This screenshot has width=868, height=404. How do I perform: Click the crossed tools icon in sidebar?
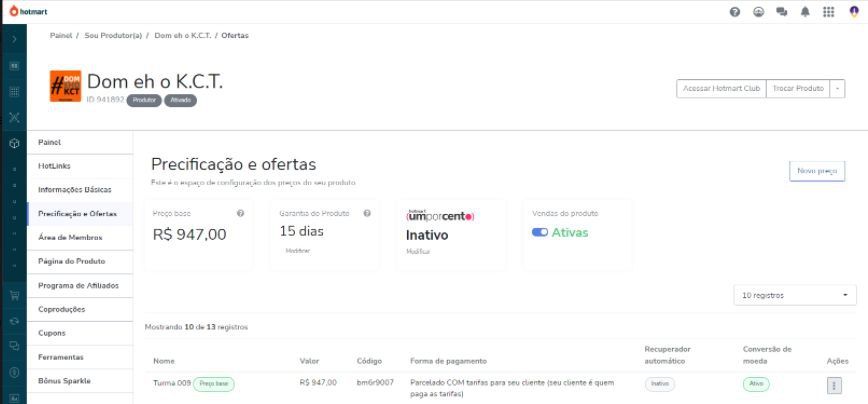tap(14, 117)
